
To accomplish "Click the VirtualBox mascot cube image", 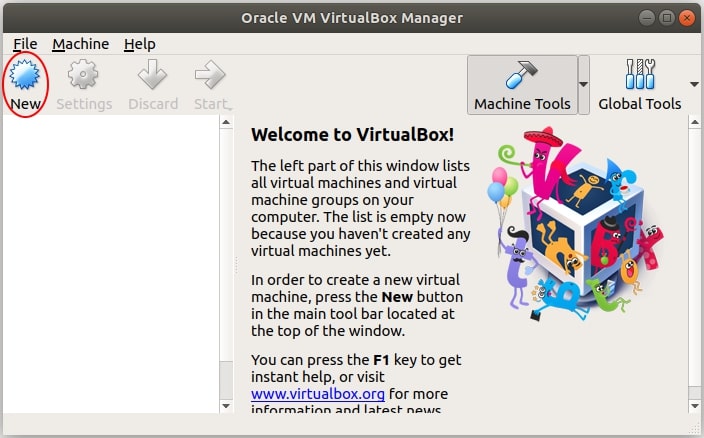I will (576, 224).
